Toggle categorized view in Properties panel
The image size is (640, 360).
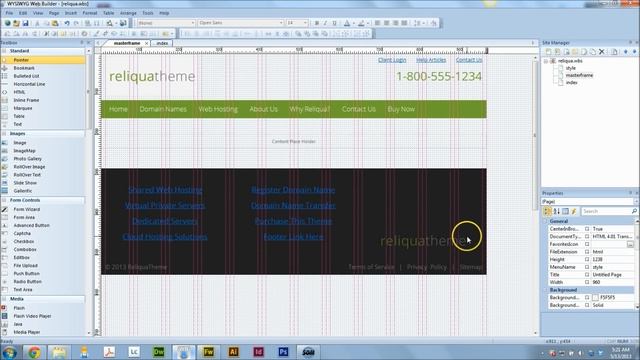547,211
